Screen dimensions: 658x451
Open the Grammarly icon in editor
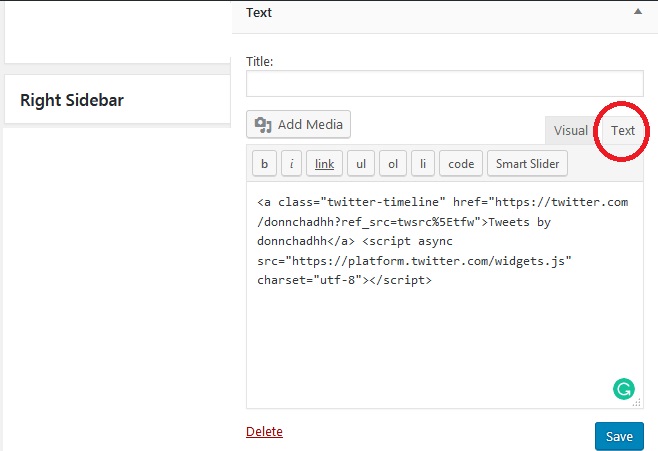[x=624, y=389]
